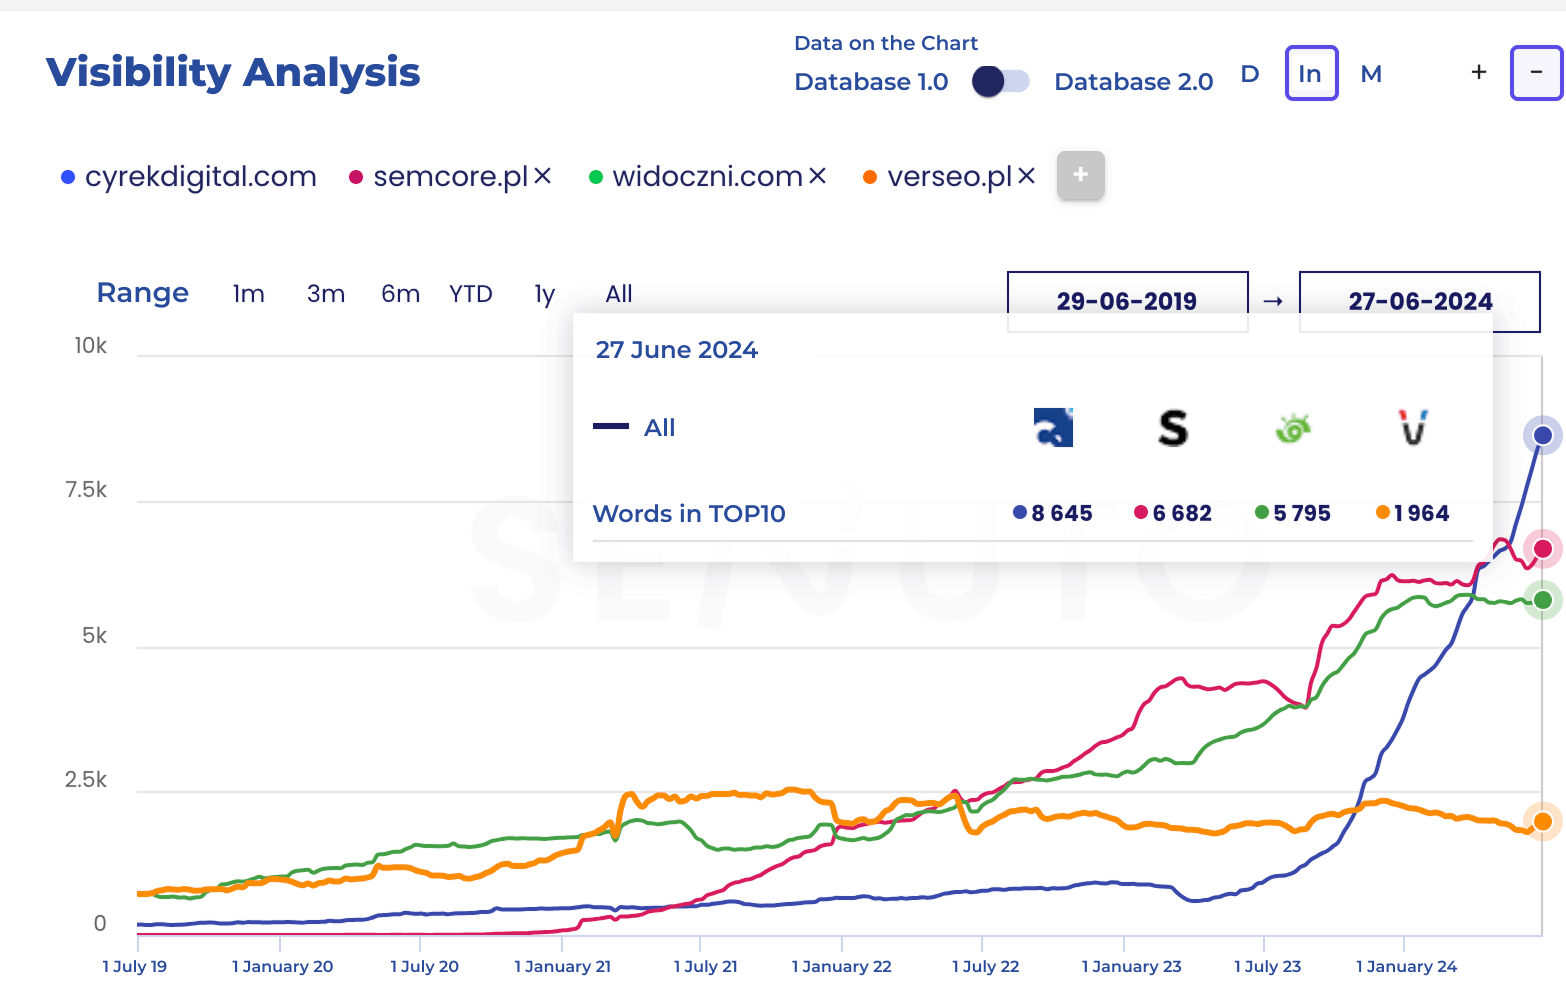
Task: Click the blue cyrekdigital legend color dot
Action: 68,177
